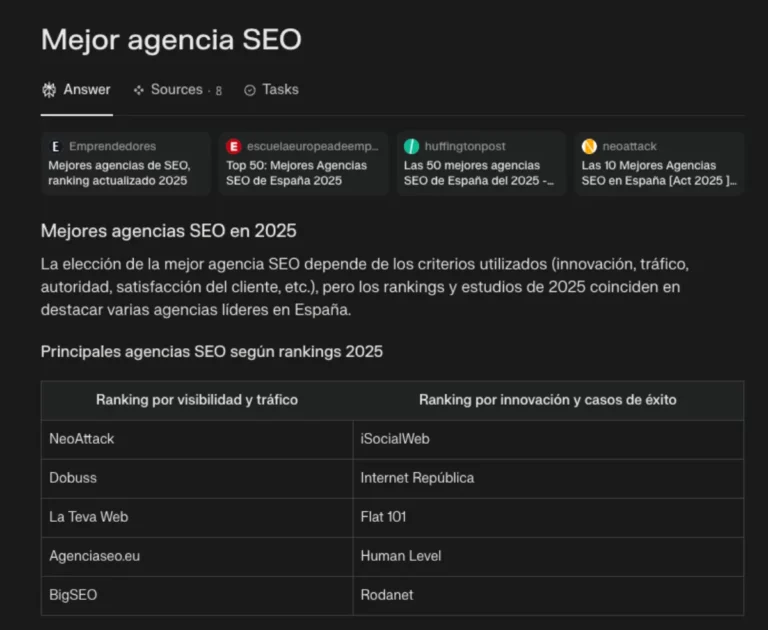This screenshot has height=630, width=768.
Task: Select the BigSEO table cell
Action: point(197,595)
